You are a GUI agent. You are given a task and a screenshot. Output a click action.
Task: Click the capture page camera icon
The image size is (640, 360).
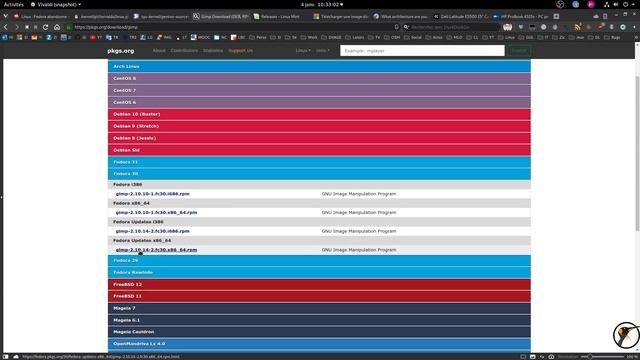(x=551, y=356)
